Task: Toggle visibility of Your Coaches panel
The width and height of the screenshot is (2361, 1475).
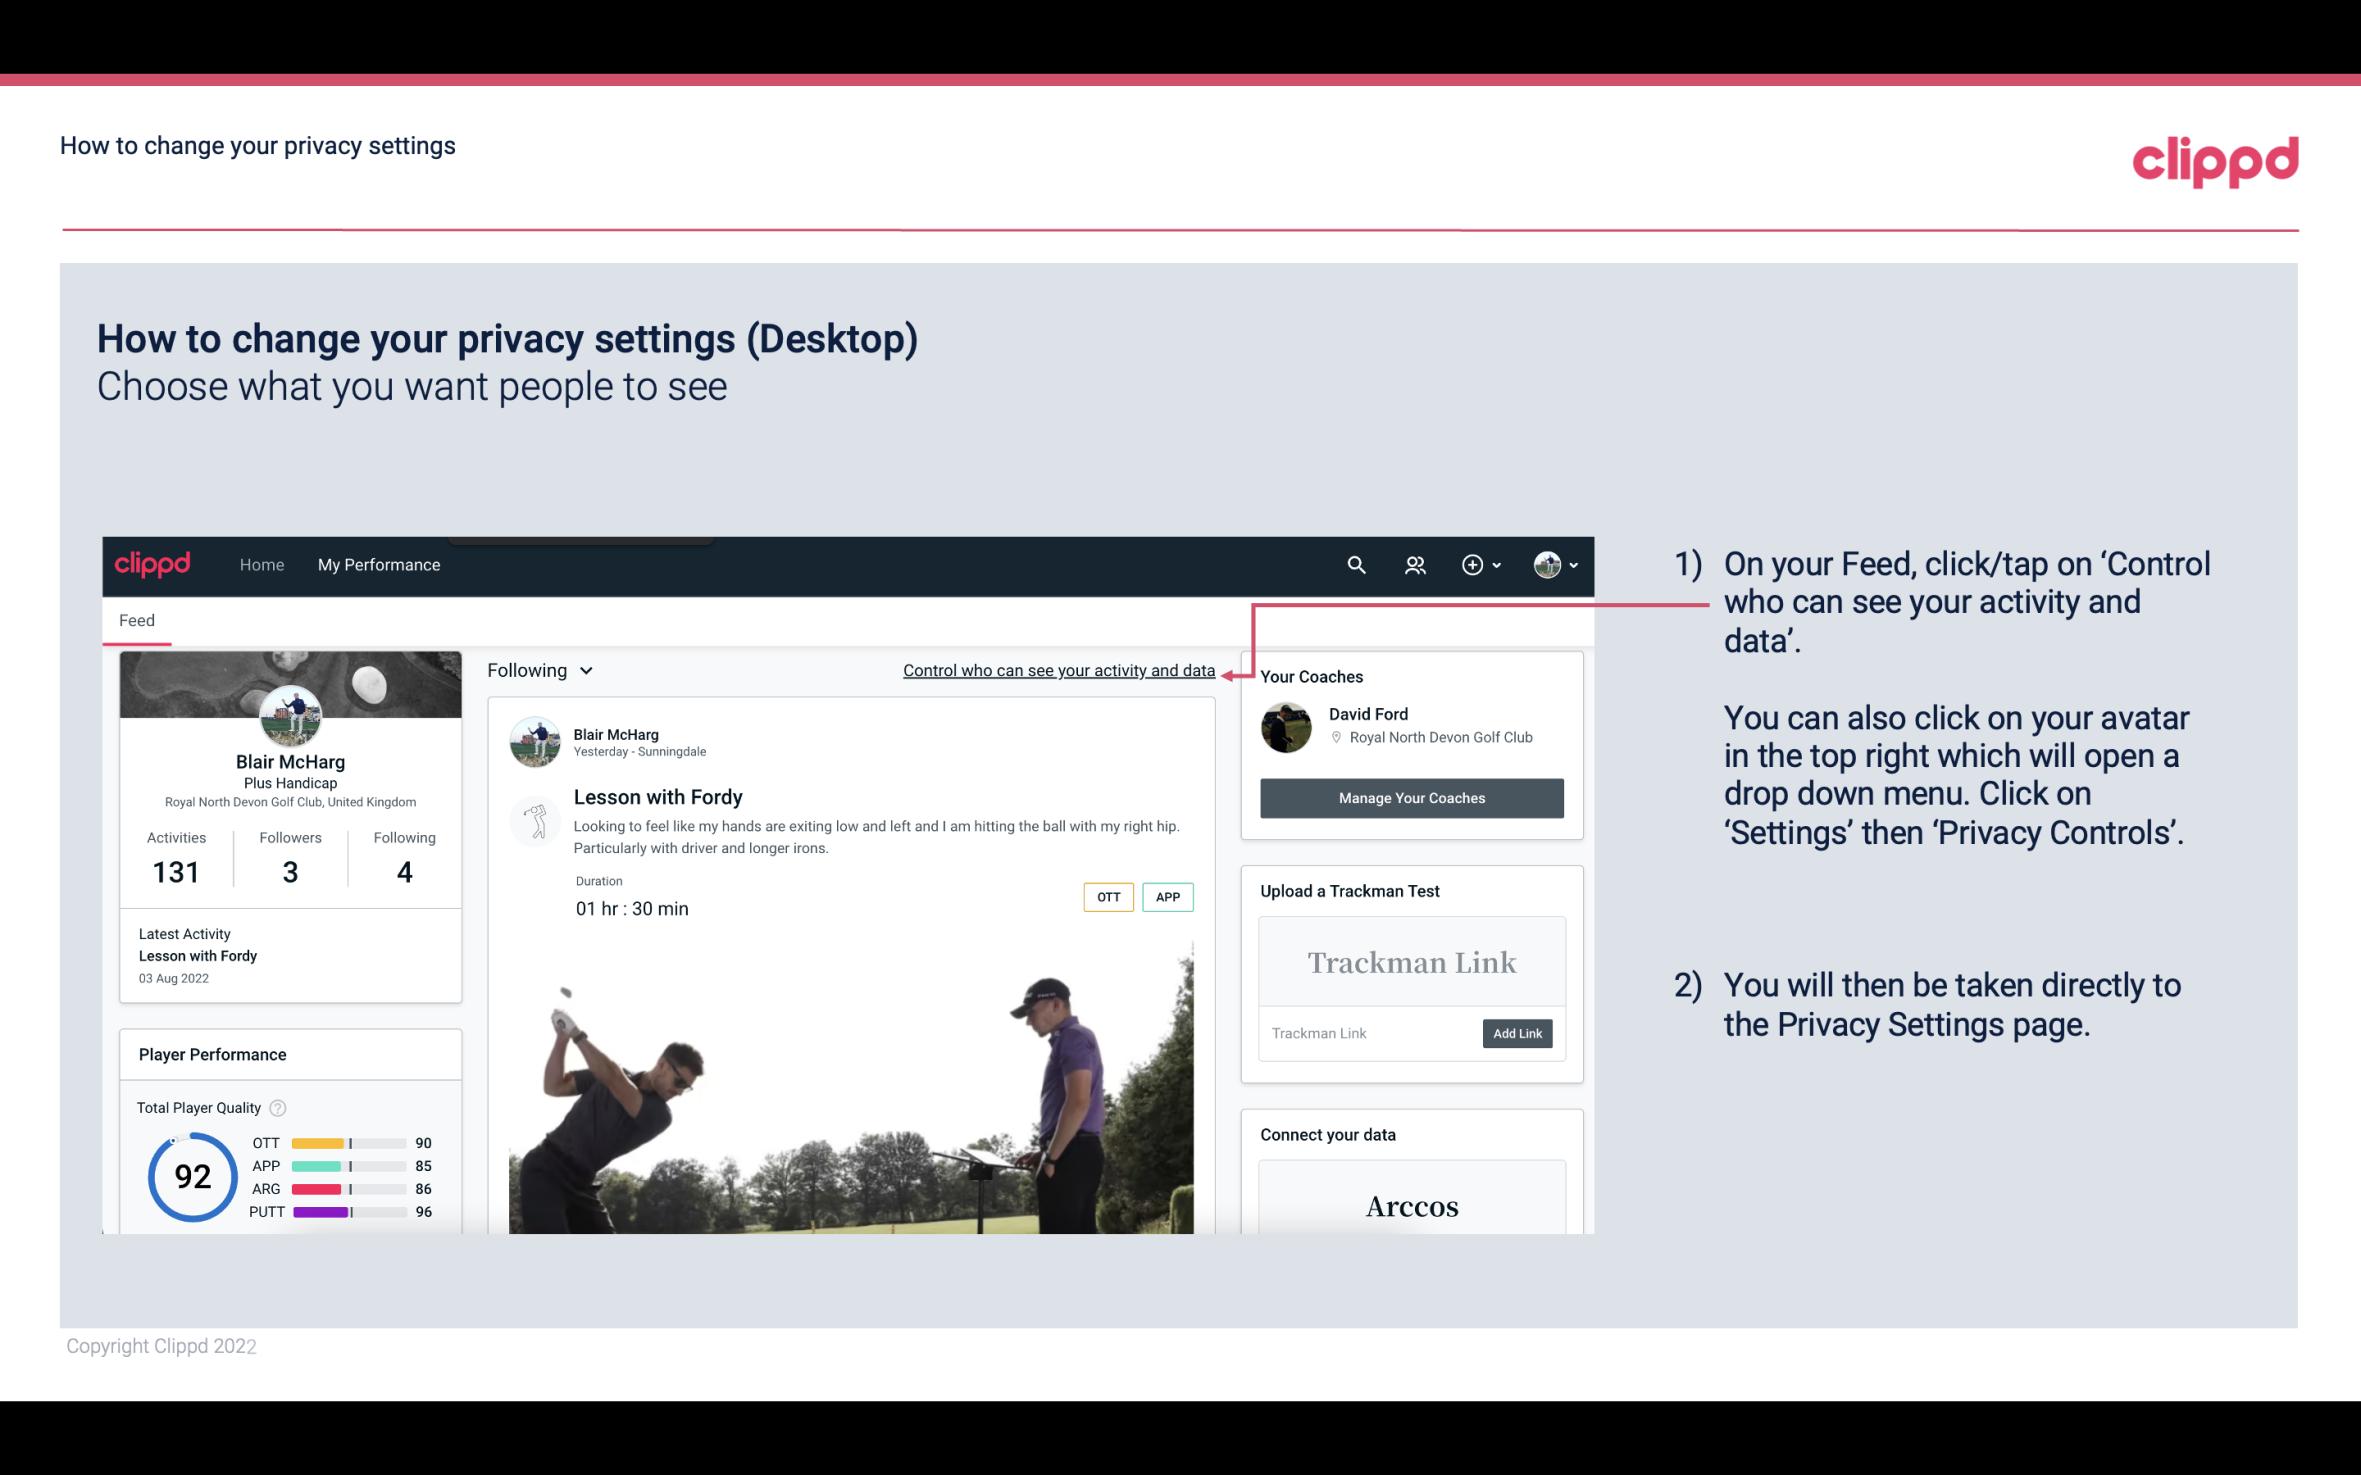Action: 1311,675
